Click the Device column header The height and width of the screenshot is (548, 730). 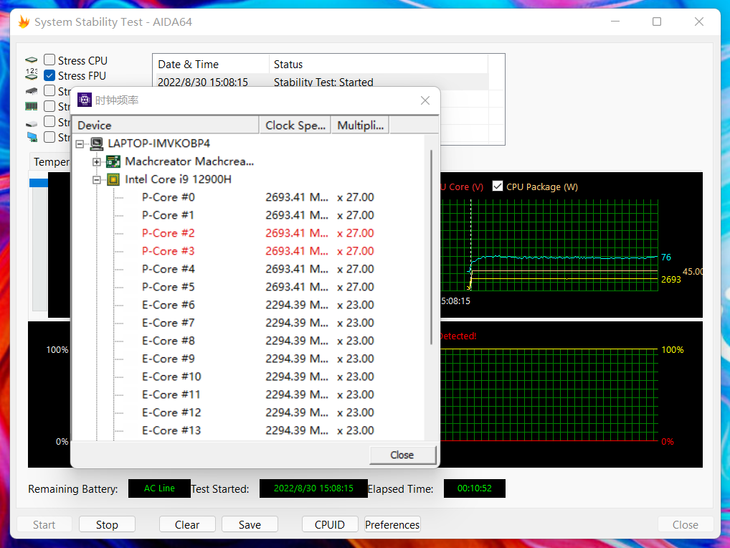(165, 125)
